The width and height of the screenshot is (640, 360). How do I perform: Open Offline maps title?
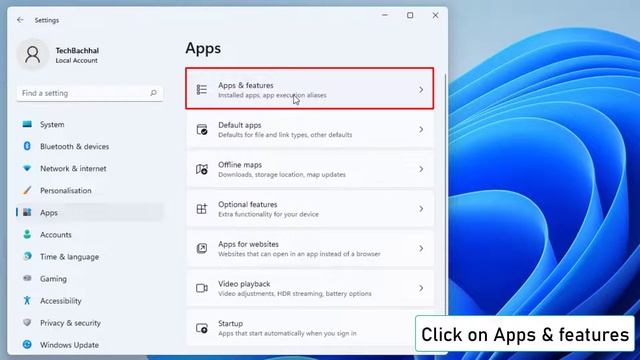click(240, 164)
